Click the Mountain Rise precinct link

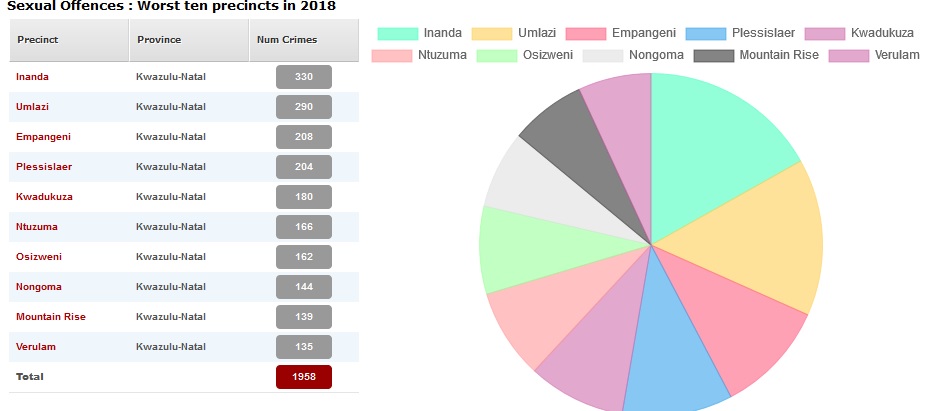coord(50,317)
